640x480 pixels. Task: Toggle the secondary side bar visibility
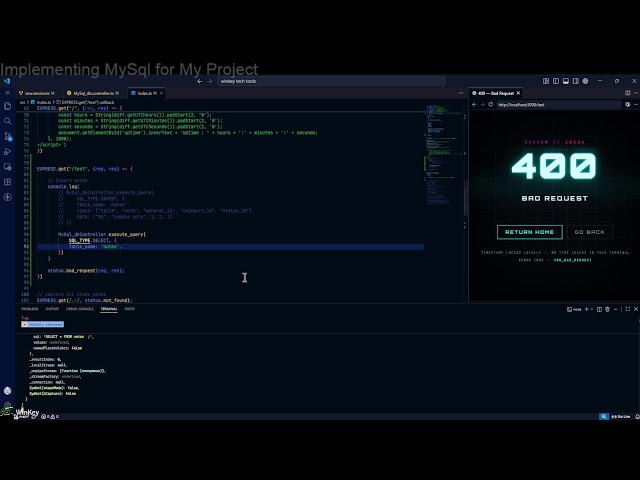(576, 81)
